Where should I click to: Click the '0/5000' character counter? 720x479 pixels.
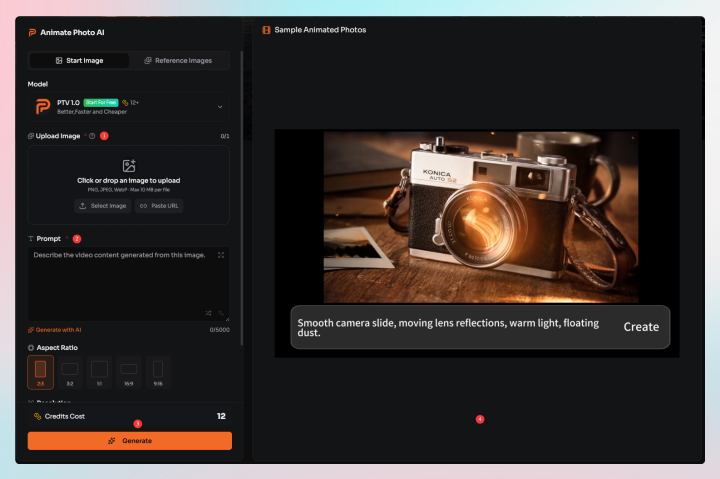coord(219,330)
